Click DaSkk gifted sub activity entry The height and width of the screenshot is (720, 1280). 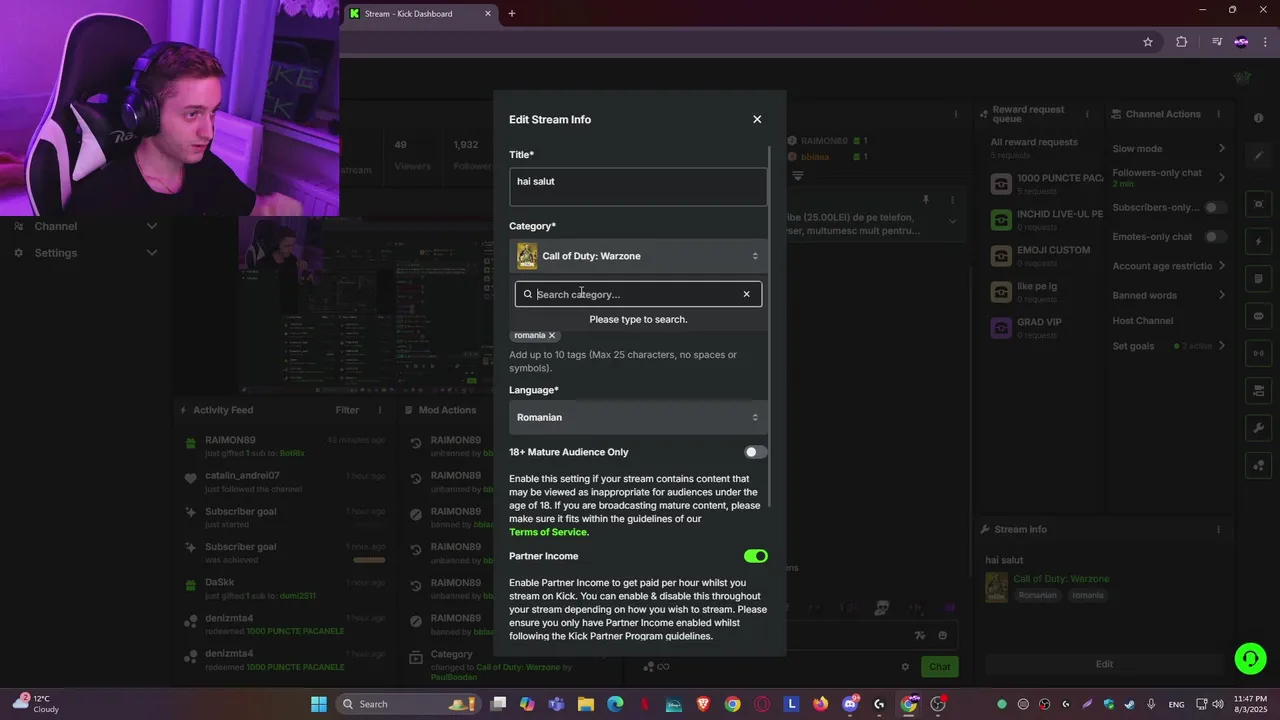tap(285, 589)
